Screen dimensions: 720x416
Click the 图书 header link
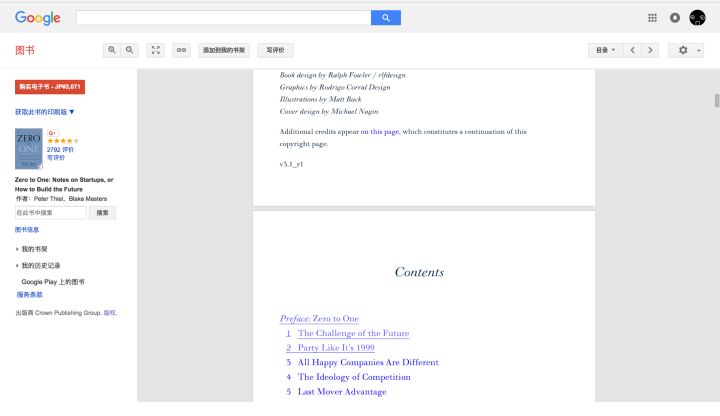[x=25, y=50]
